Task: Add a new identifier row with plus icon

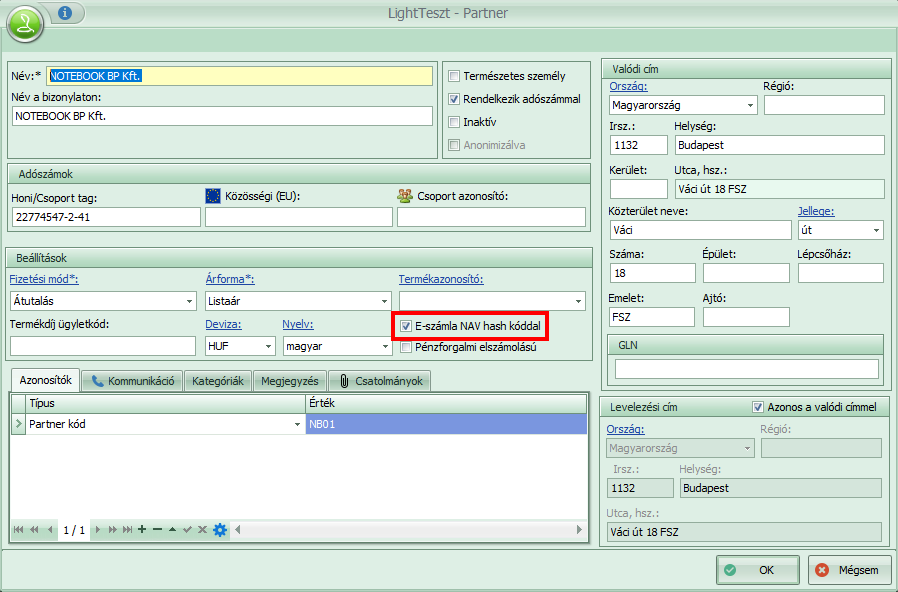Action: [x=141, y=529]
